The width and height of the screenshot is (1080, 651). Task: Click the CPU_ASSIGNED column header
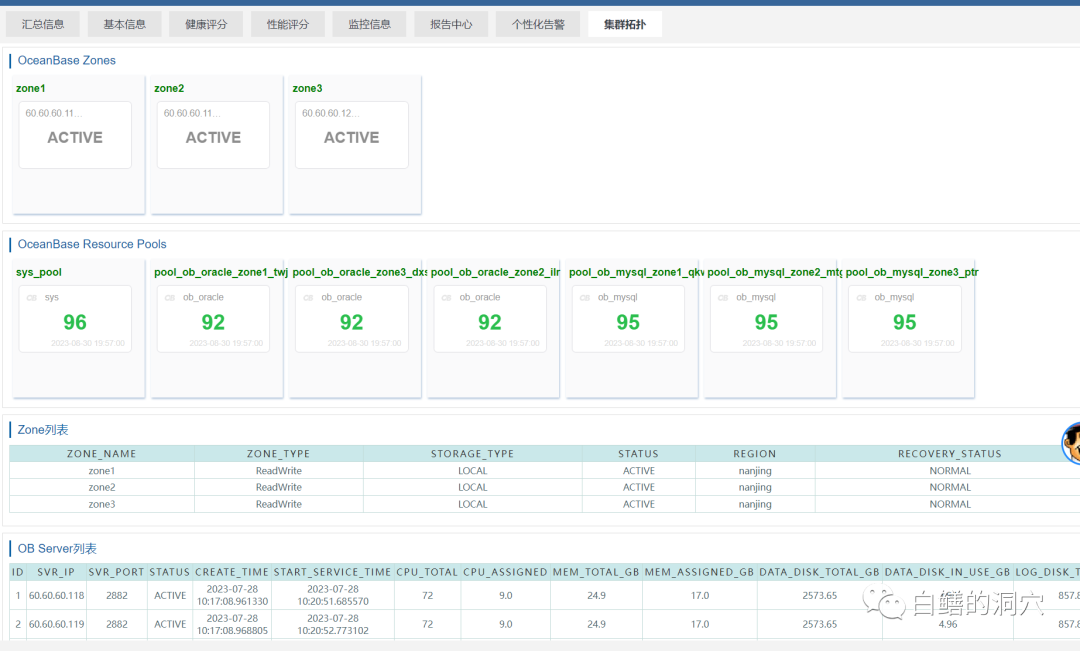click(x=505, y=572)
